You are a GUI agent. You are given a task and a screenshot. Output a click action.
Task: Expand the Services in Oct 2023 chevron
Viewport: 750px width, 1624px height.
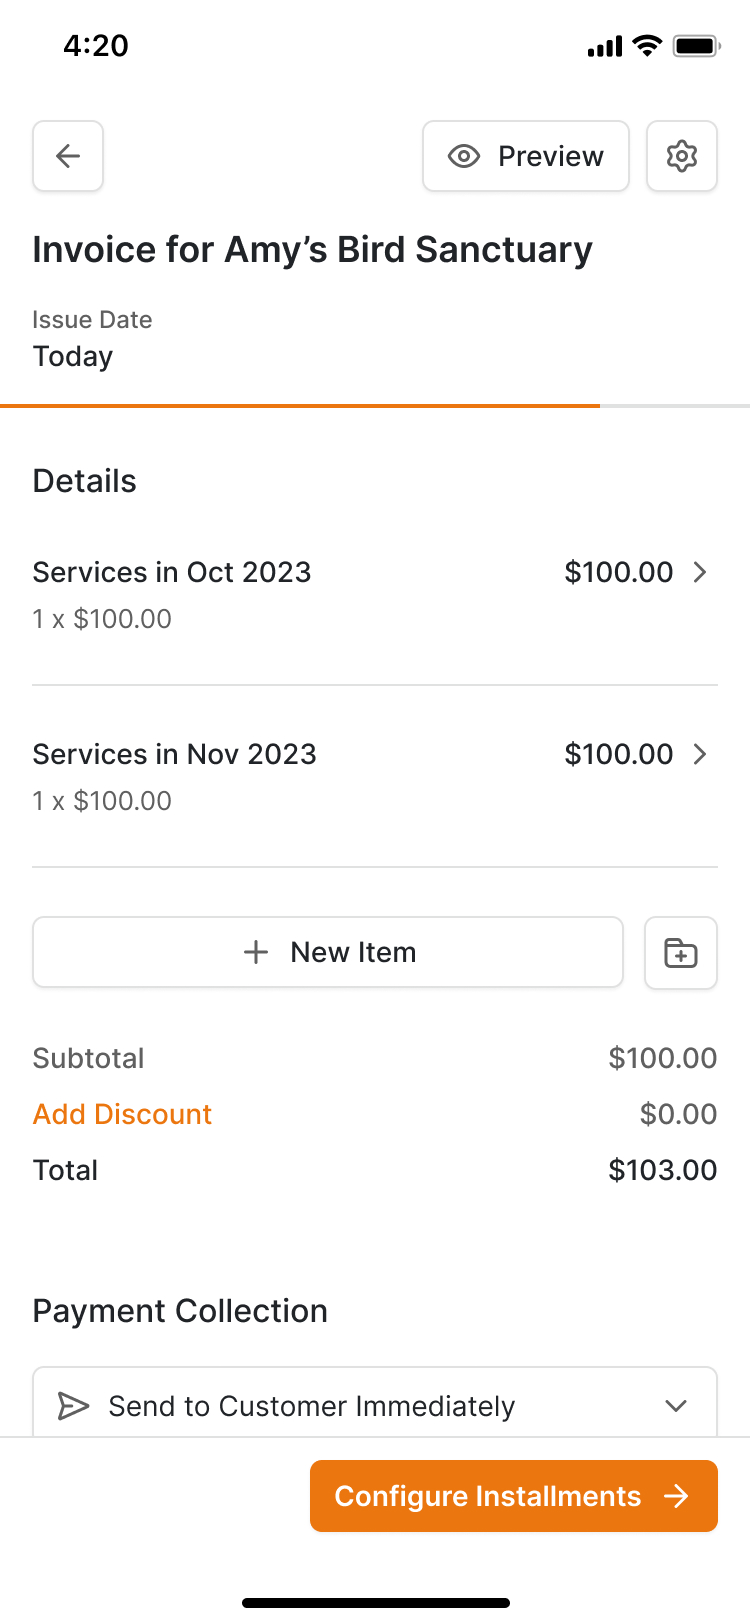[x=700, y=572]
